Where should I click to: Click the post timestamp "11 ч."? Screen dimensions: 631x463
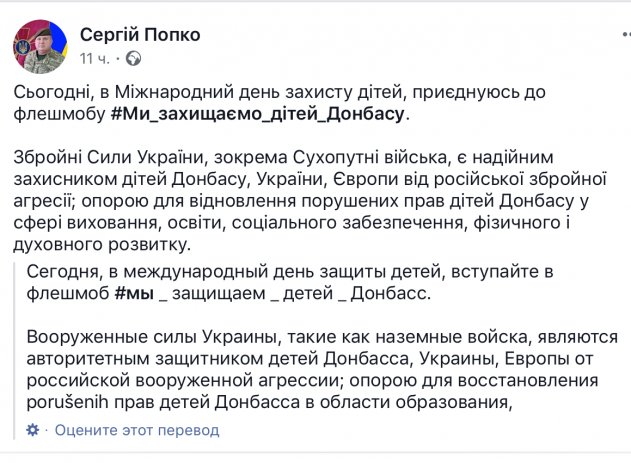click(x=96, y=58)
